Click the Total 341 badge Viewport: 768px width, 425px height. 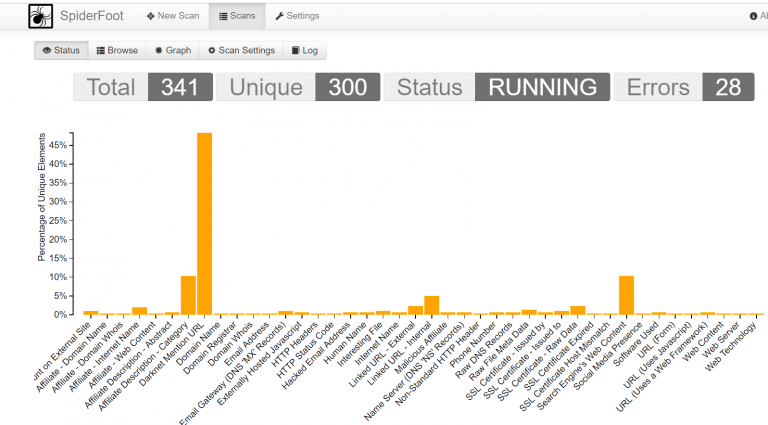click(143, 87)
